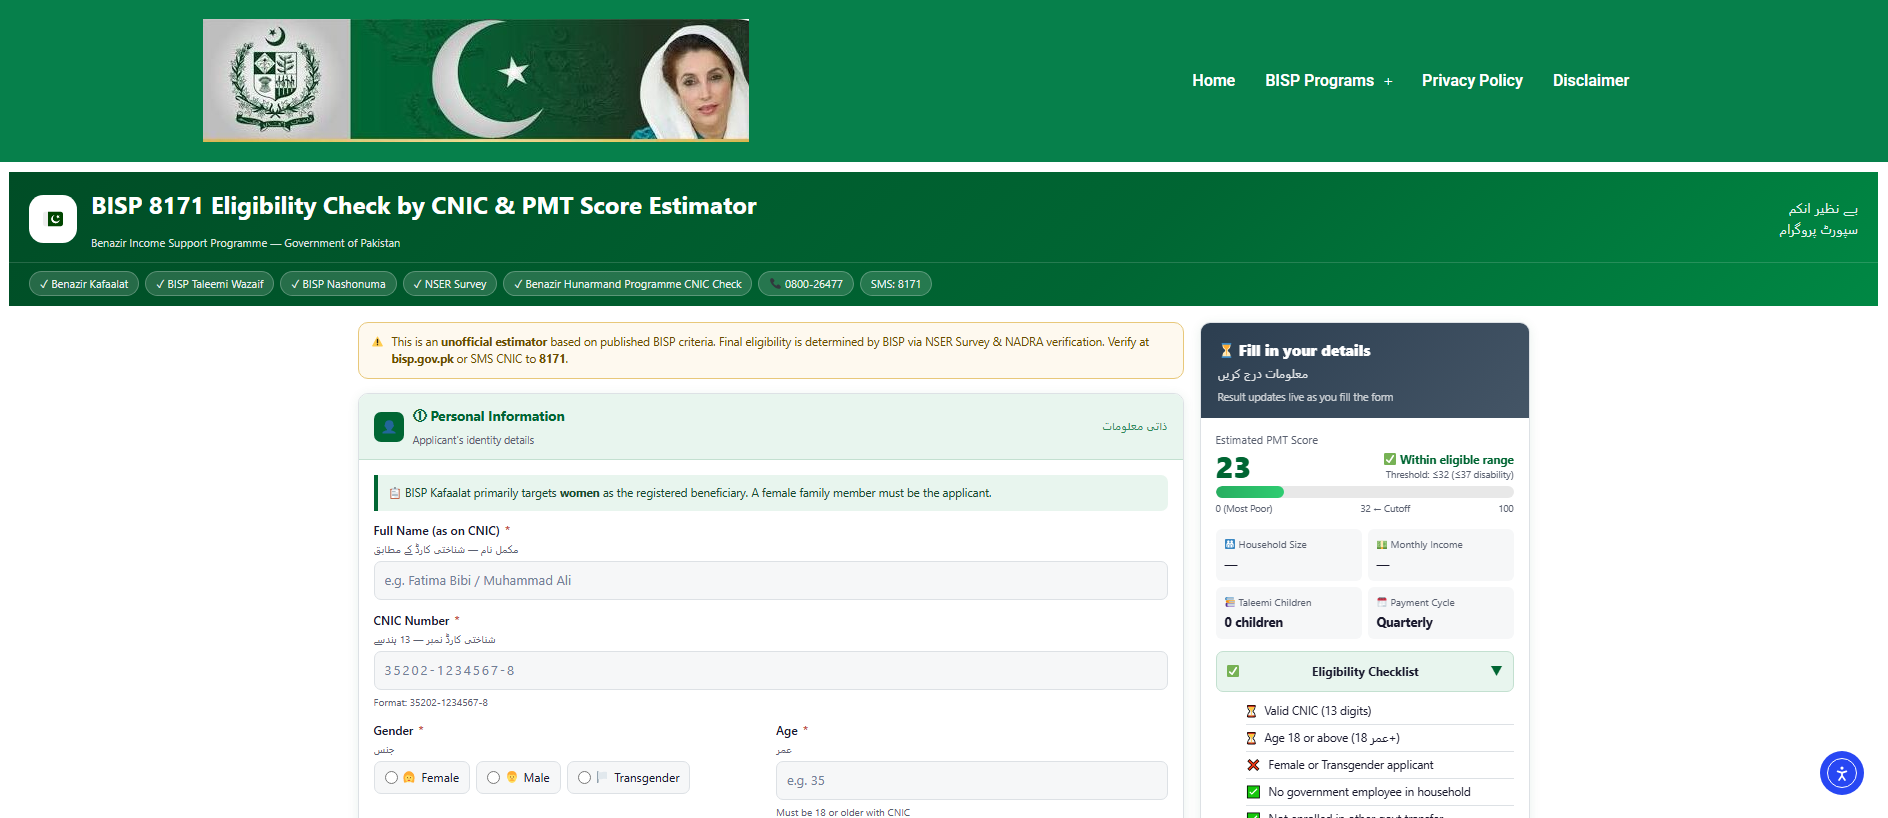
Task: Focus the CNIC Number input field
Action: [x=770, y=671]
